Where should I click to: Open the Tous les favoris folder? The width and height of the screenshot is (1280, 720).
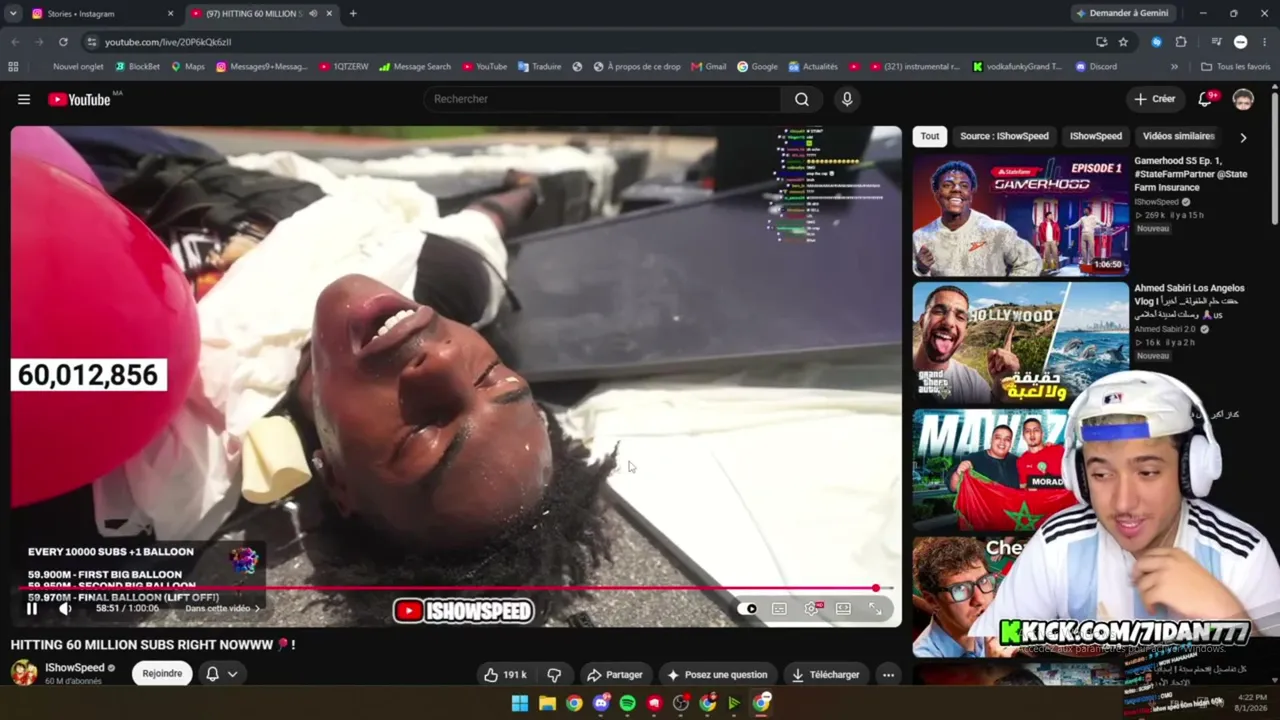pyautogui.click(x=1236, y=67)
